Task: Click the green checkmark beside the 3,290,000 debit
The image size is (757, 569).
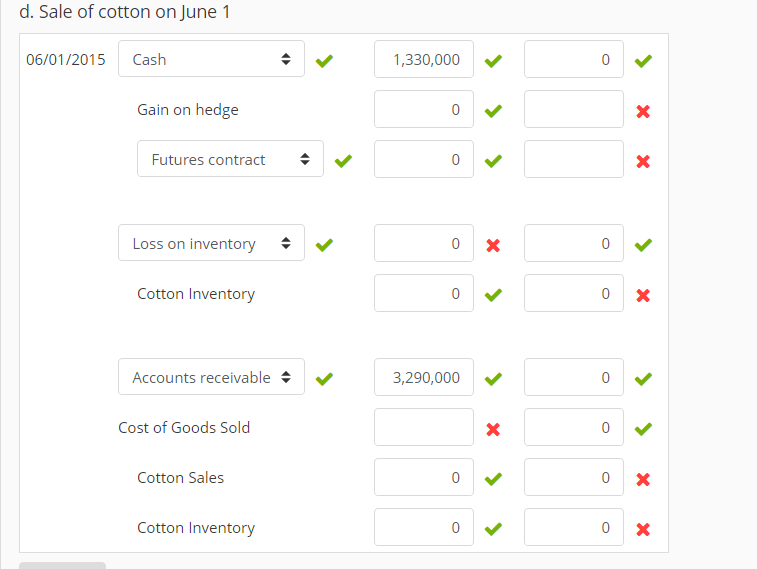Action: tap(493, 379)
